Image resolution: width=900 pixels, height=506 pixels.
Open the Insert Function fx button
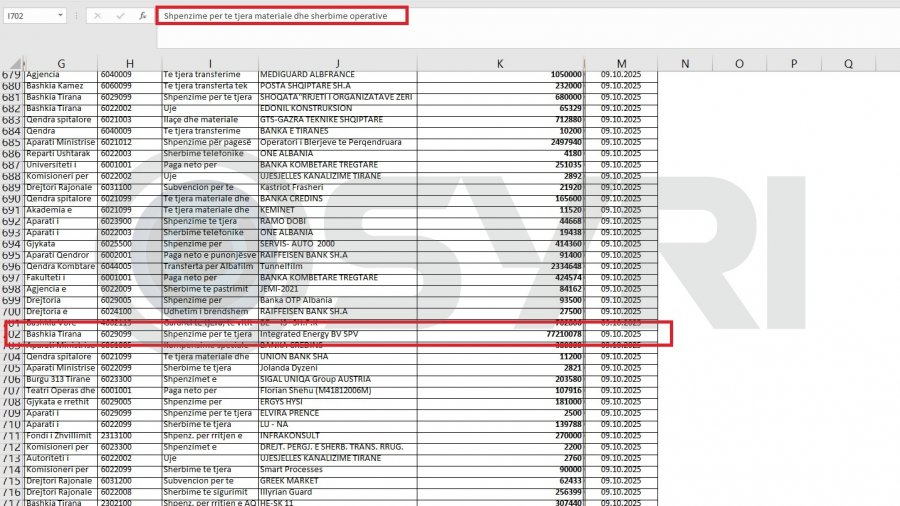tap(142, 16)
